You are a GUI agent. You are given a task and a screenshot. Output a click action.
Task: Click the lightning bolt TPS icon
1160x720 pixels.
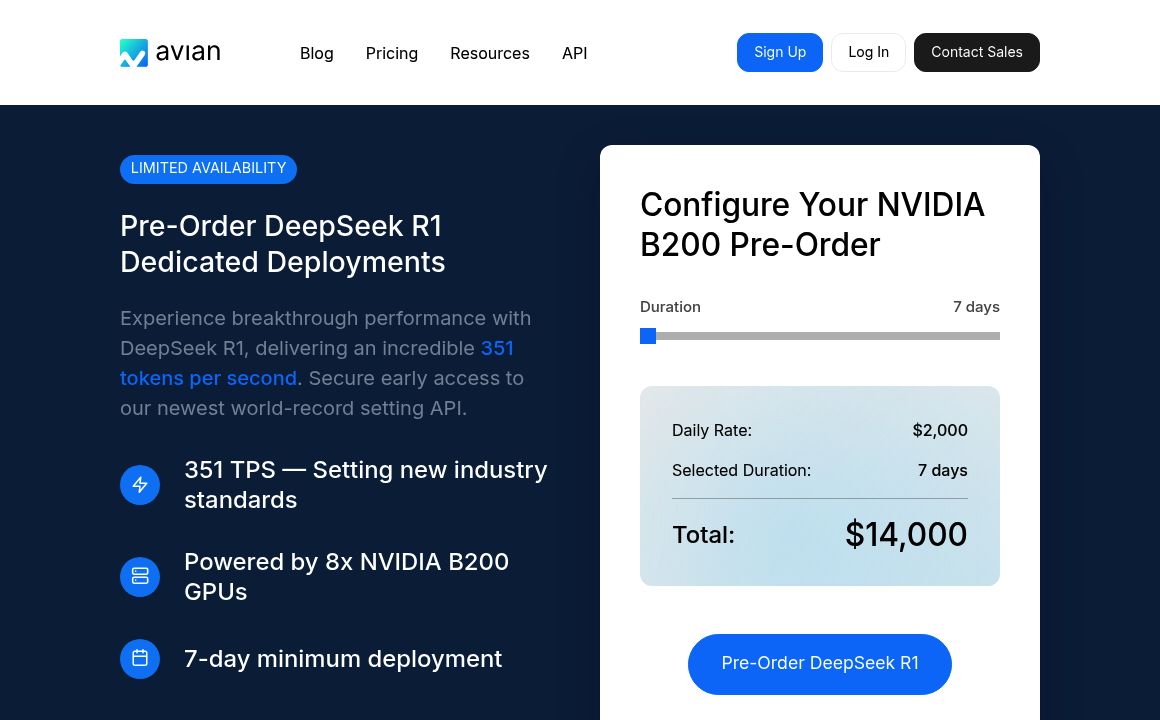(x=140, y=485)
